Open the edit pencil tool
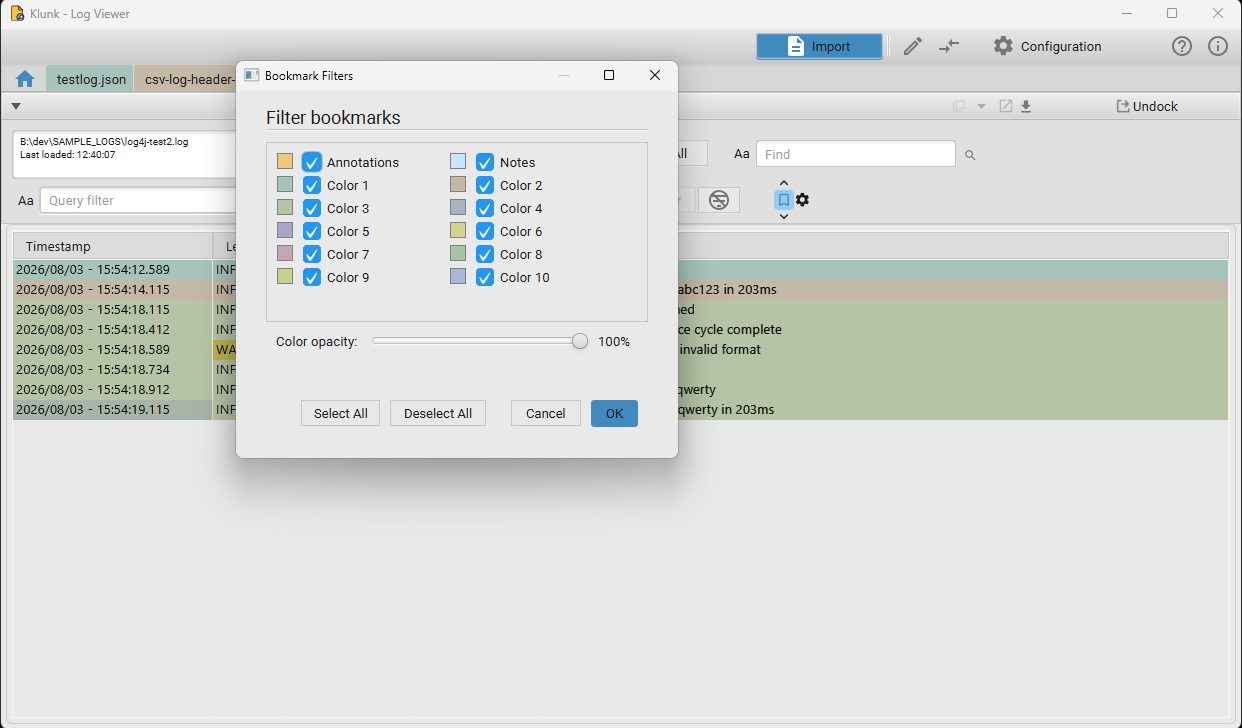Viewport: 1242px width, 728px height. coord(912,46)
